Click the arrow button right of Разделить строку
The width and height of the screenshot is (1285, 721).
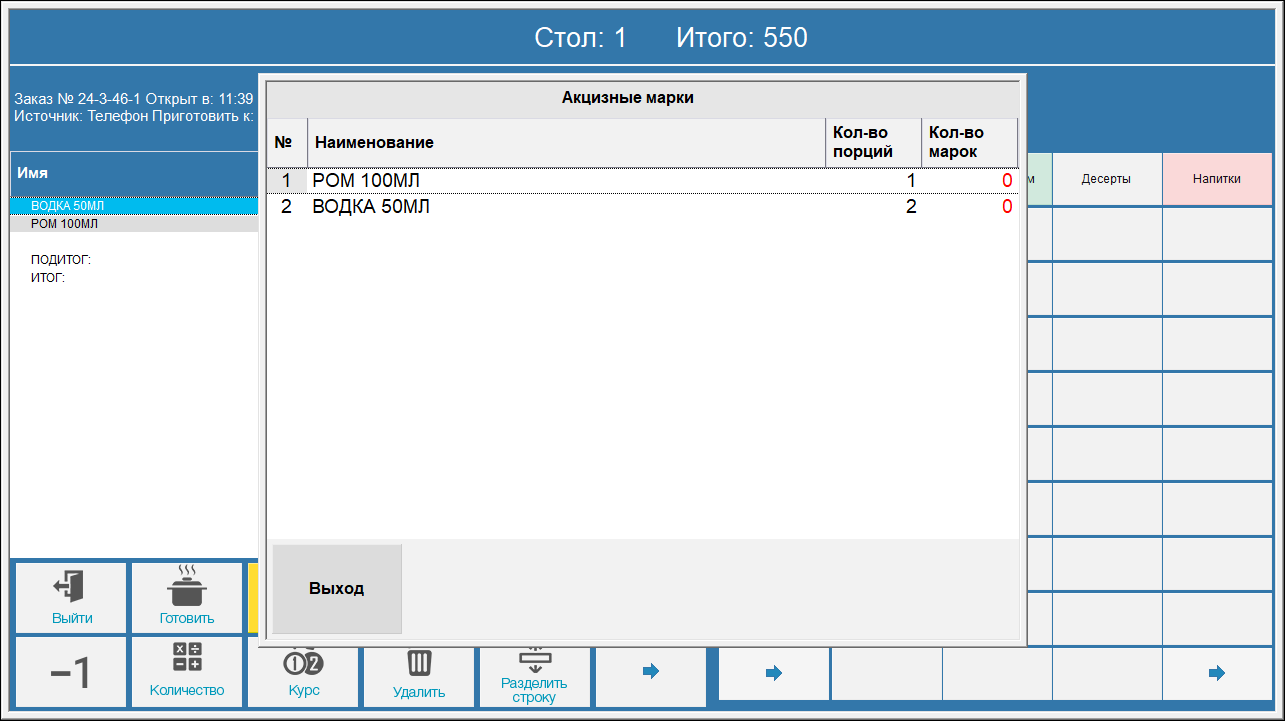[x=651, y=676]
